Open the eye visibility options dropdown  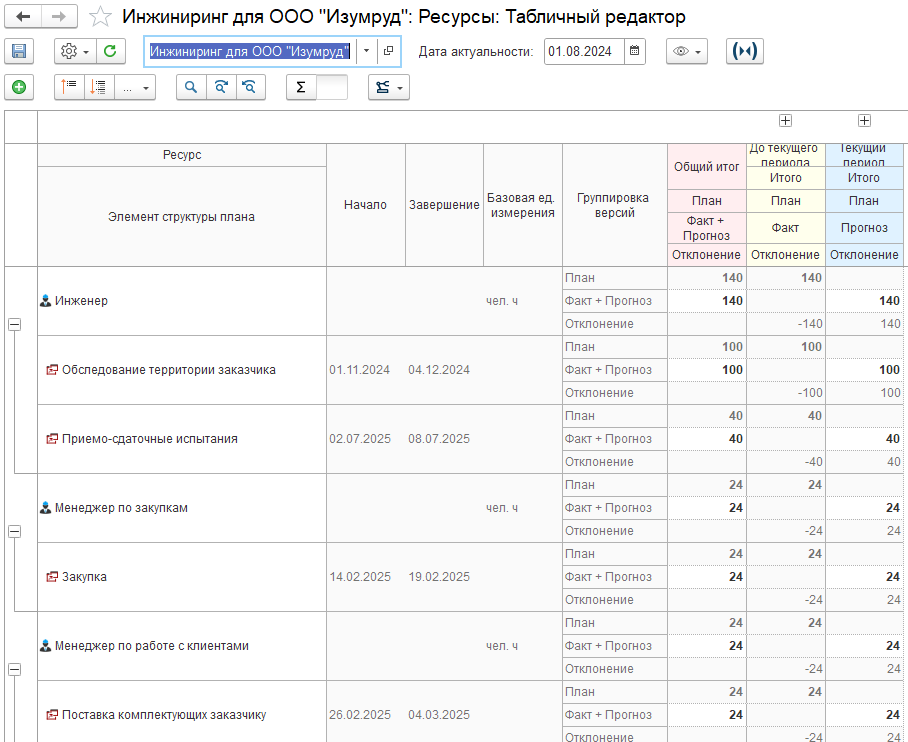pos(686,51)
